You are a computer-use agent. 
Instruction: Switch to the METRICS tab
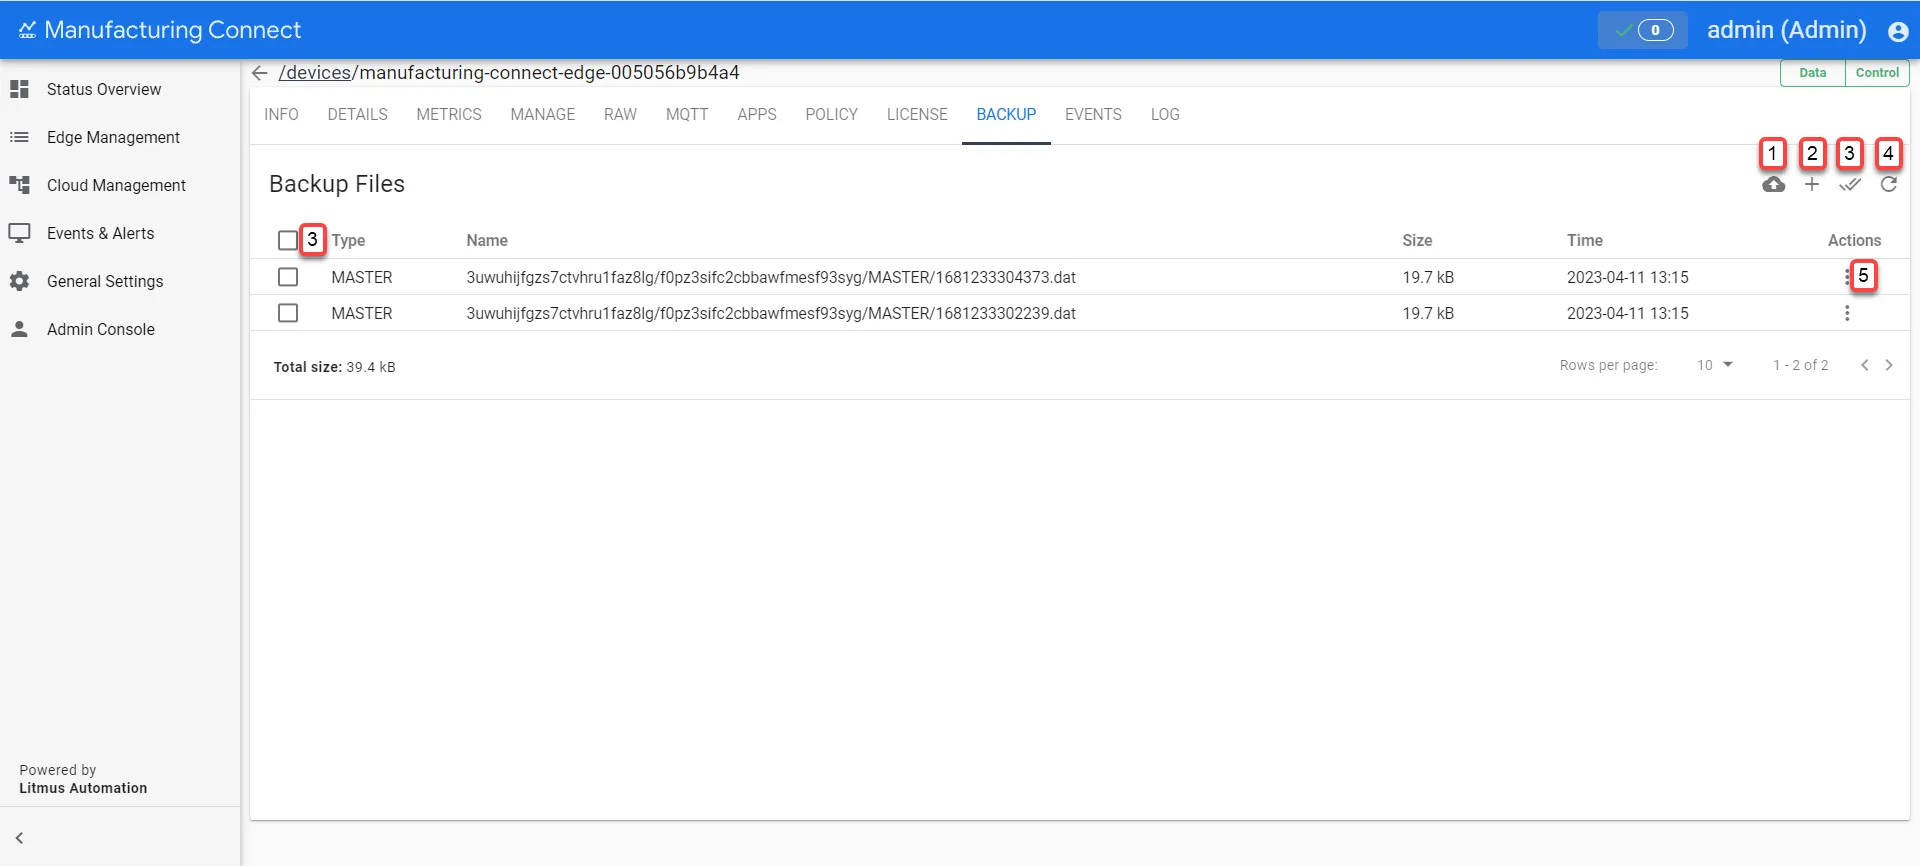pos(449,114)
